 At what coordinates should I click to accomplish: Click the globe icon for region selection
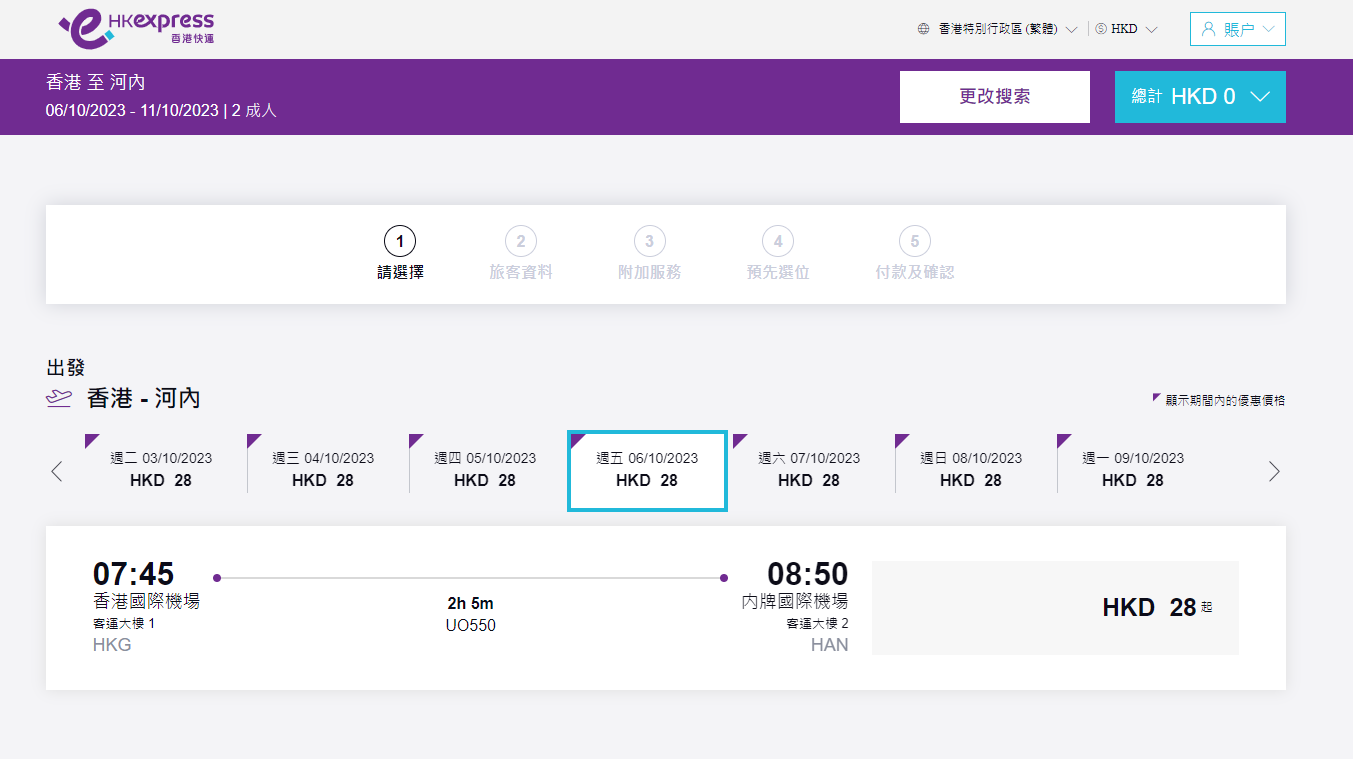[923, 29]
